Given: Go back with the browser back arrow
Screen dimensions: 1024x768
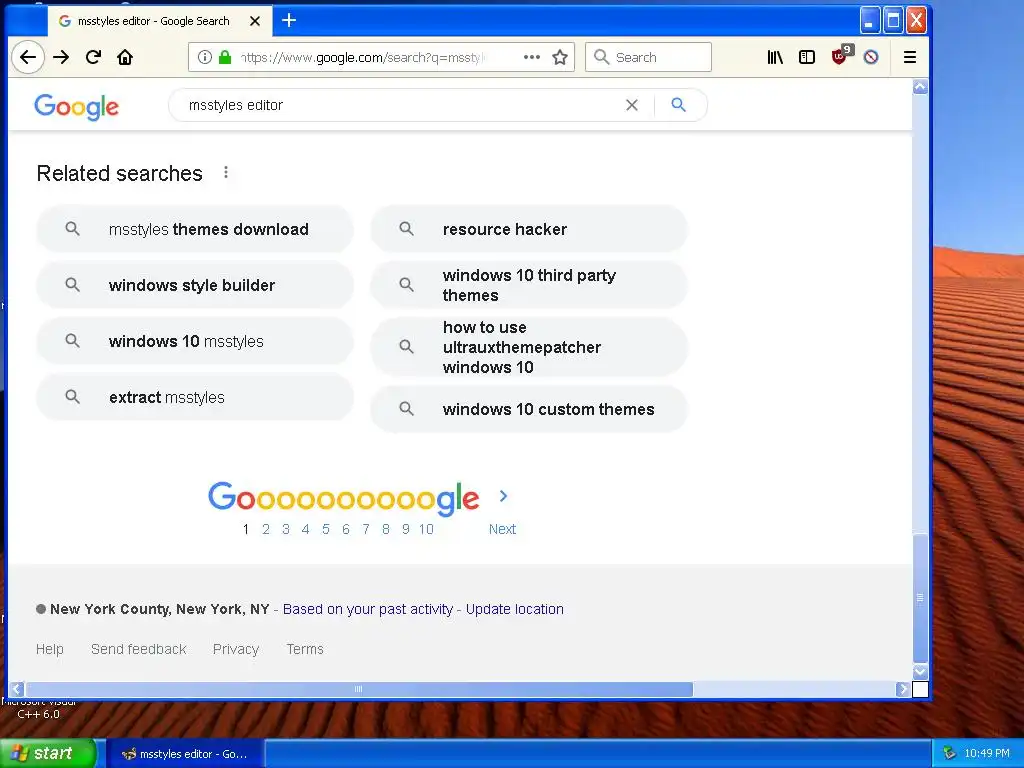Looking at the screenshot, I should point(27,57).
